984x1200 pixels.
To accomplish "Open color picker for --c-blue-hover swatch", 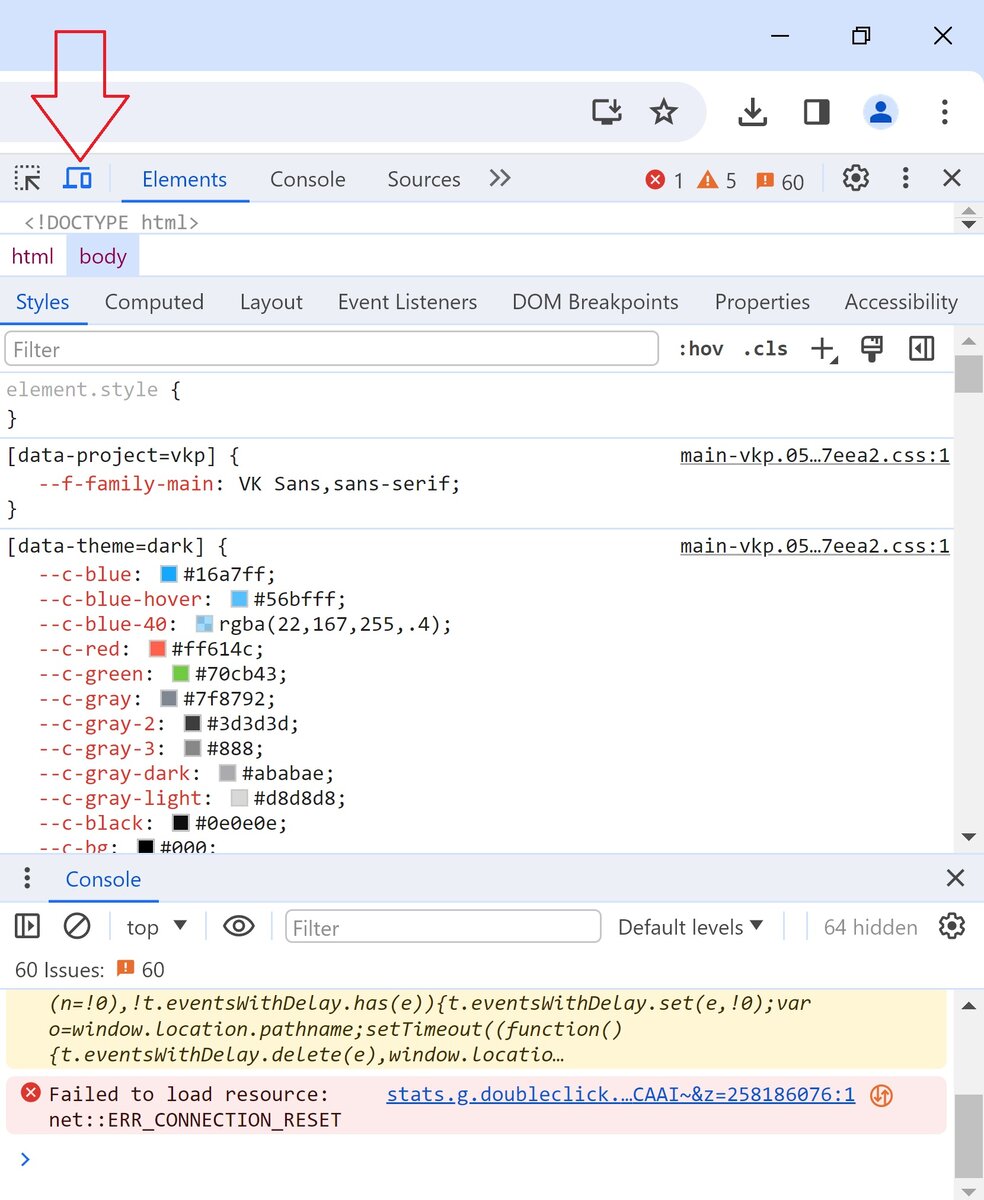I will (x=239, y=599).
